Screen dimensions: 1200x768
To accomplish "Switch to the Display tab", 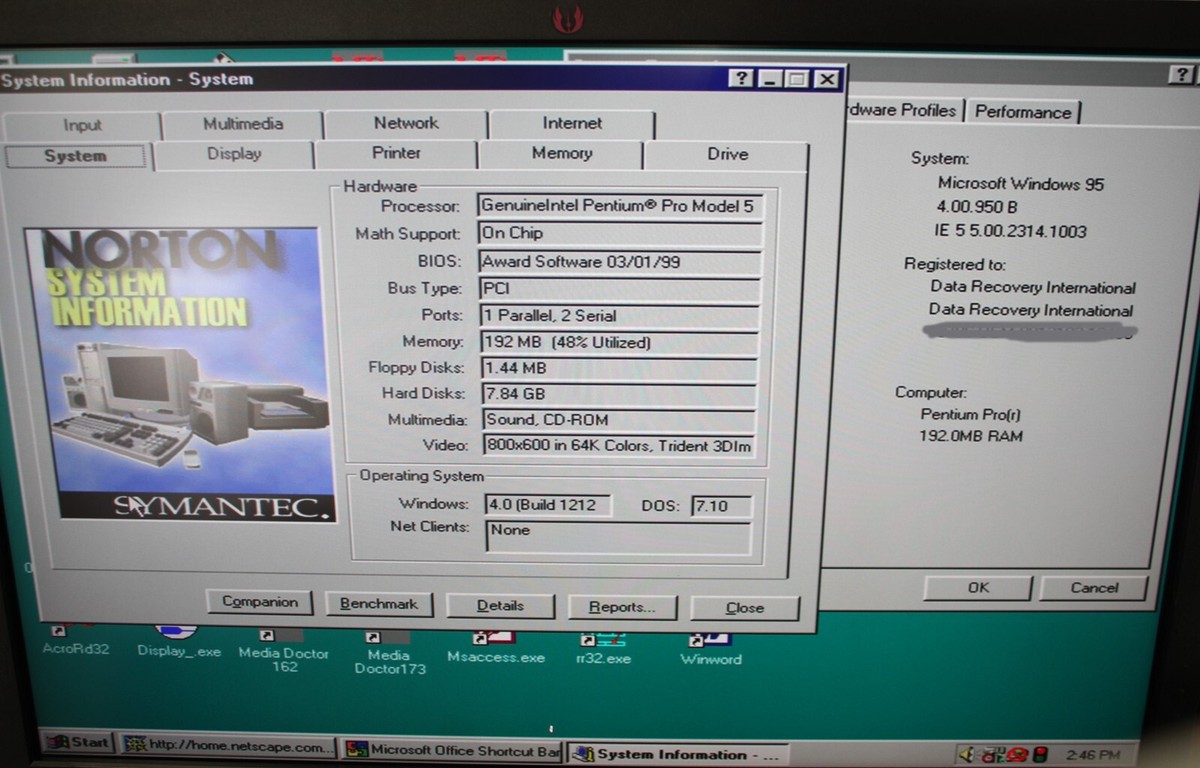I will pos(234,154).
